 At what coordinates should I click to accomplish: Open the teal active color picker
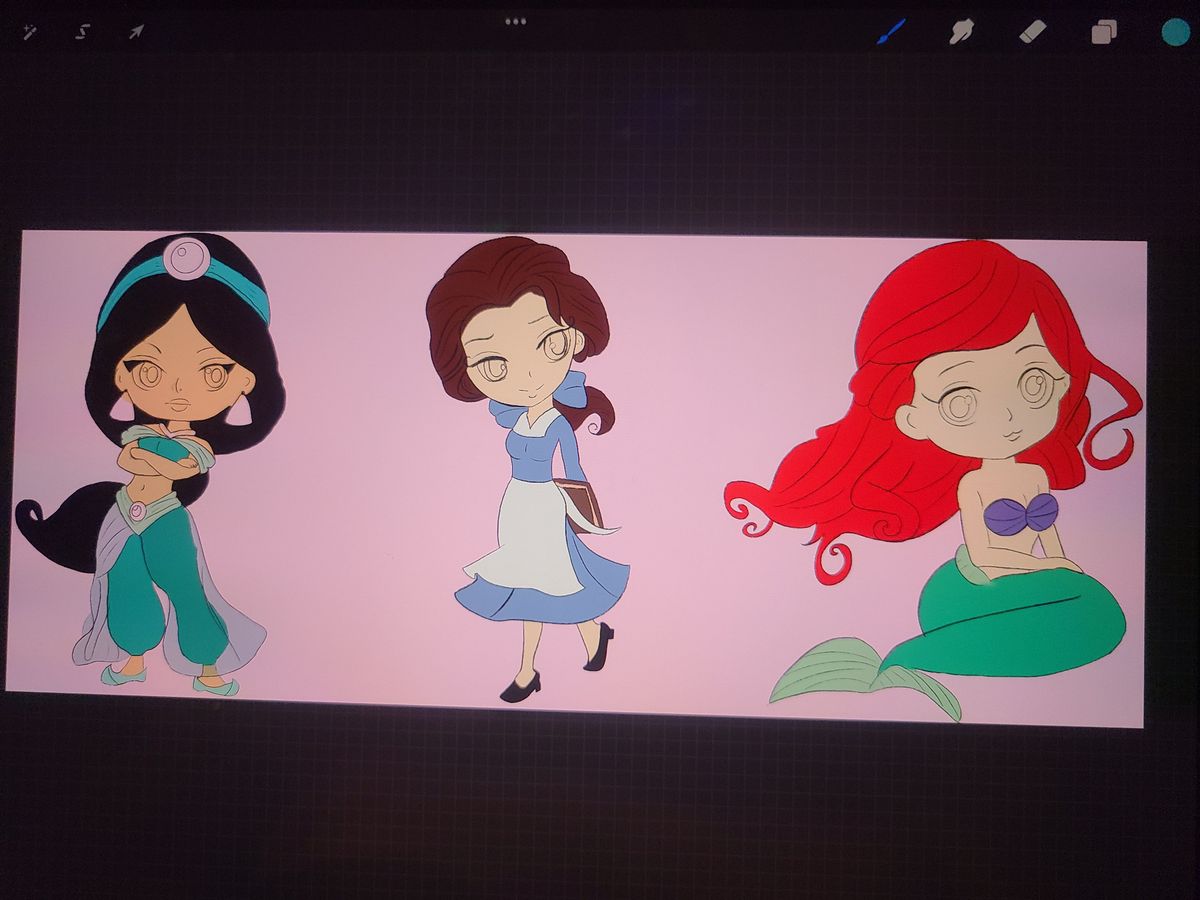pyautogui.click(x=1175, y=32)
